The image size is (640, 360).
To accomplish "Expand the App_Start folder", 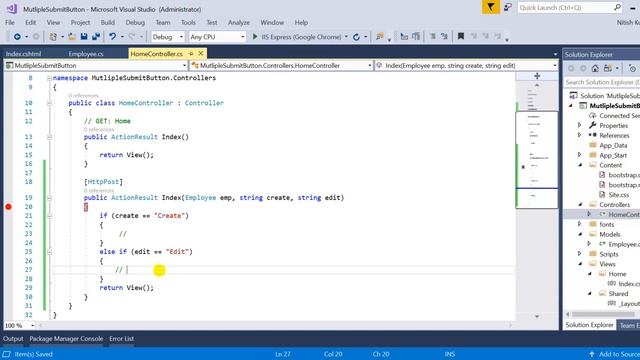I will [x=580, y=155].
